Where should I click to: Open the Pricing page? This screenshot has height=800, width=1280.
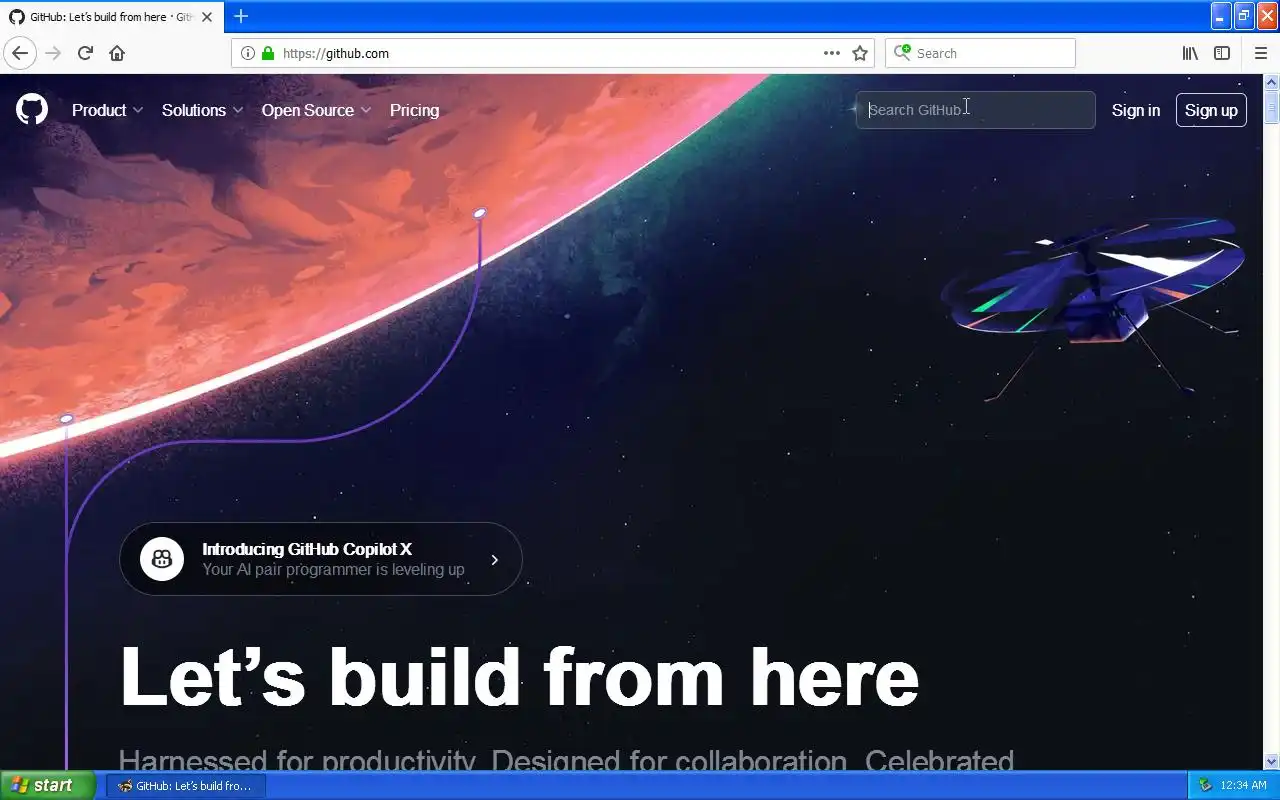point(414,110)
